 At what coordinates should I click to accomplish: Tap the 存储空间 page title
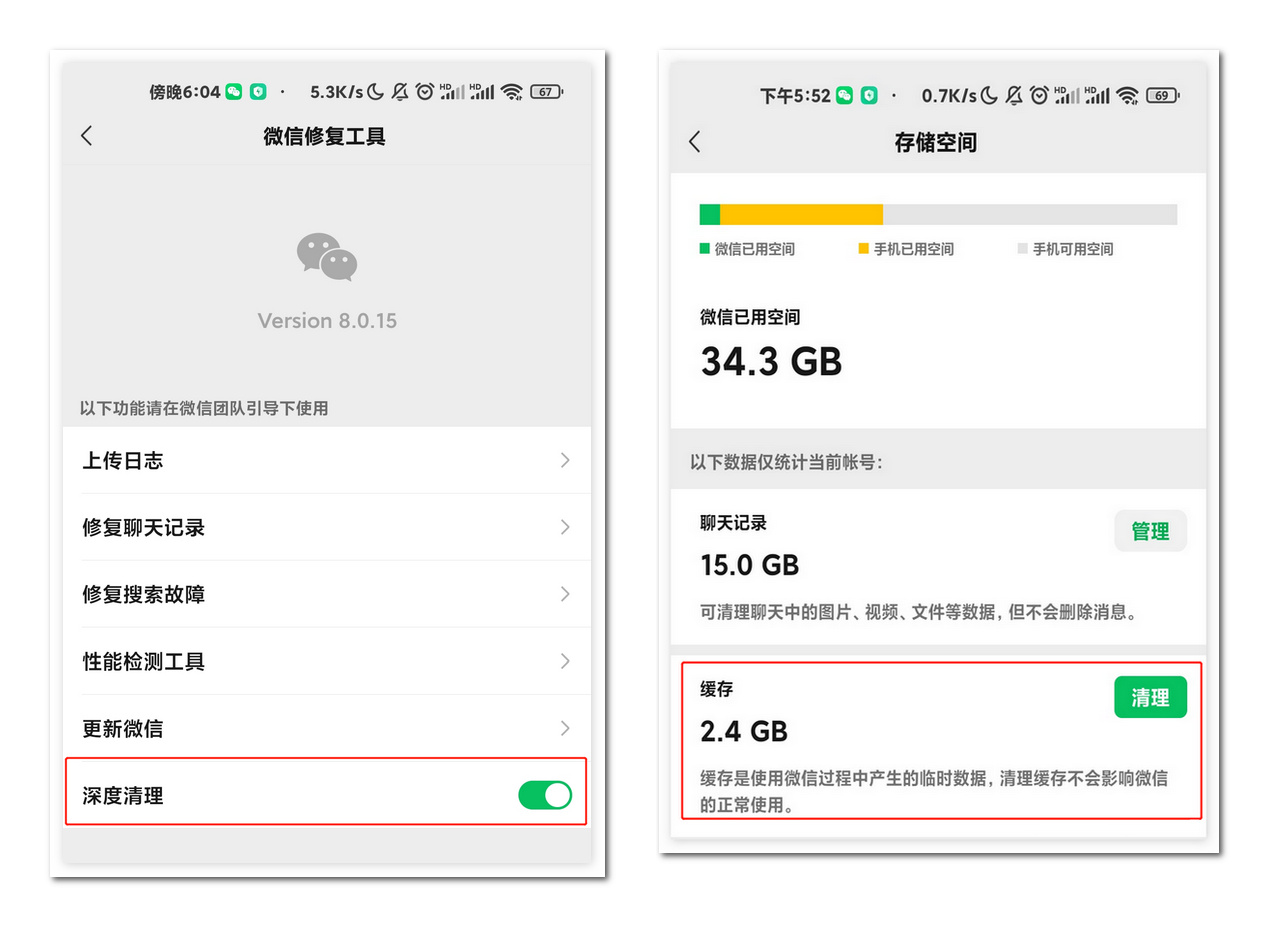pyautogui.click(x=935, y=142)
